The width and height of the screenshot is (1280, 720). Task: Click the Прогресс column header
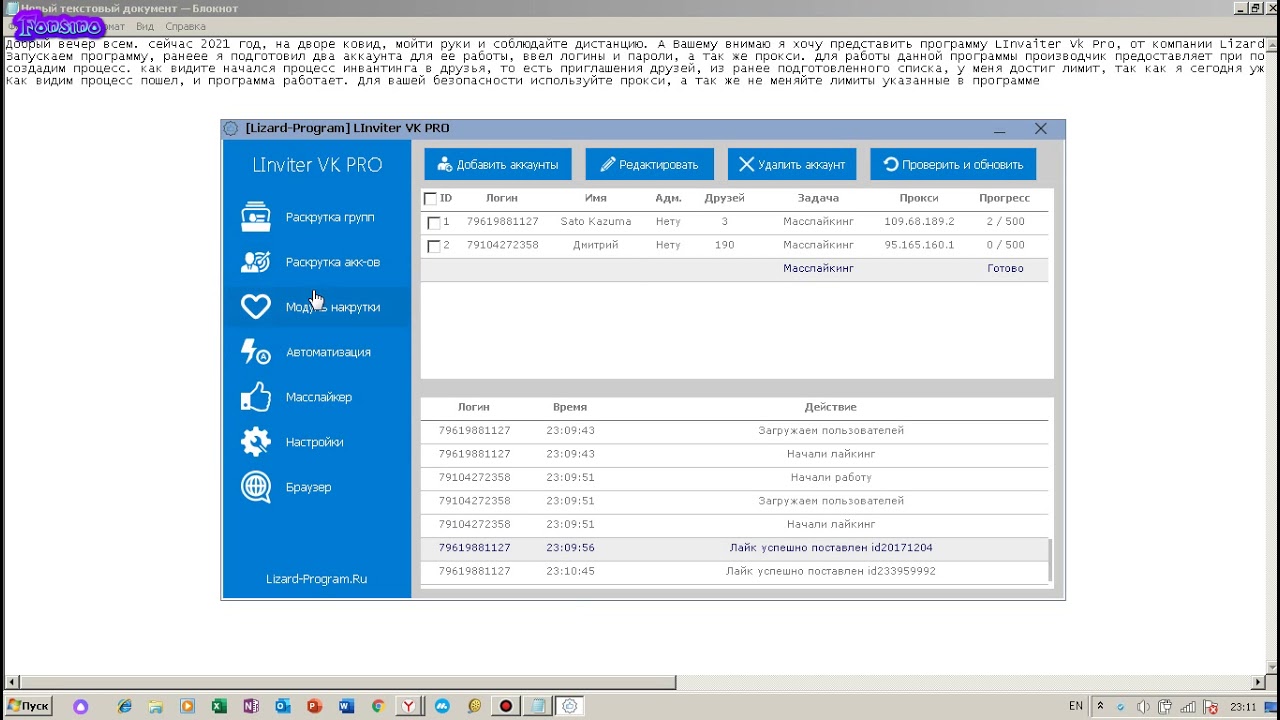coord(1004,198)
